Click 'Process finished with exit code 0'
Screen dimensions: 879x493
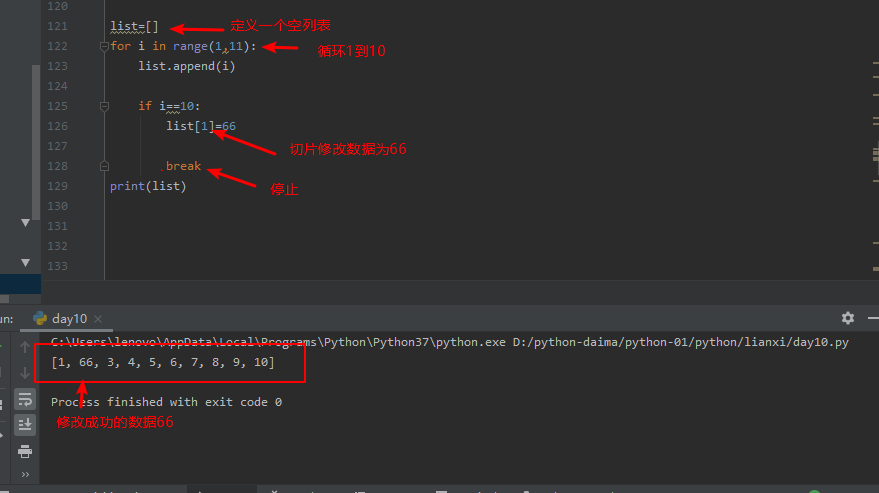[166, 402]
